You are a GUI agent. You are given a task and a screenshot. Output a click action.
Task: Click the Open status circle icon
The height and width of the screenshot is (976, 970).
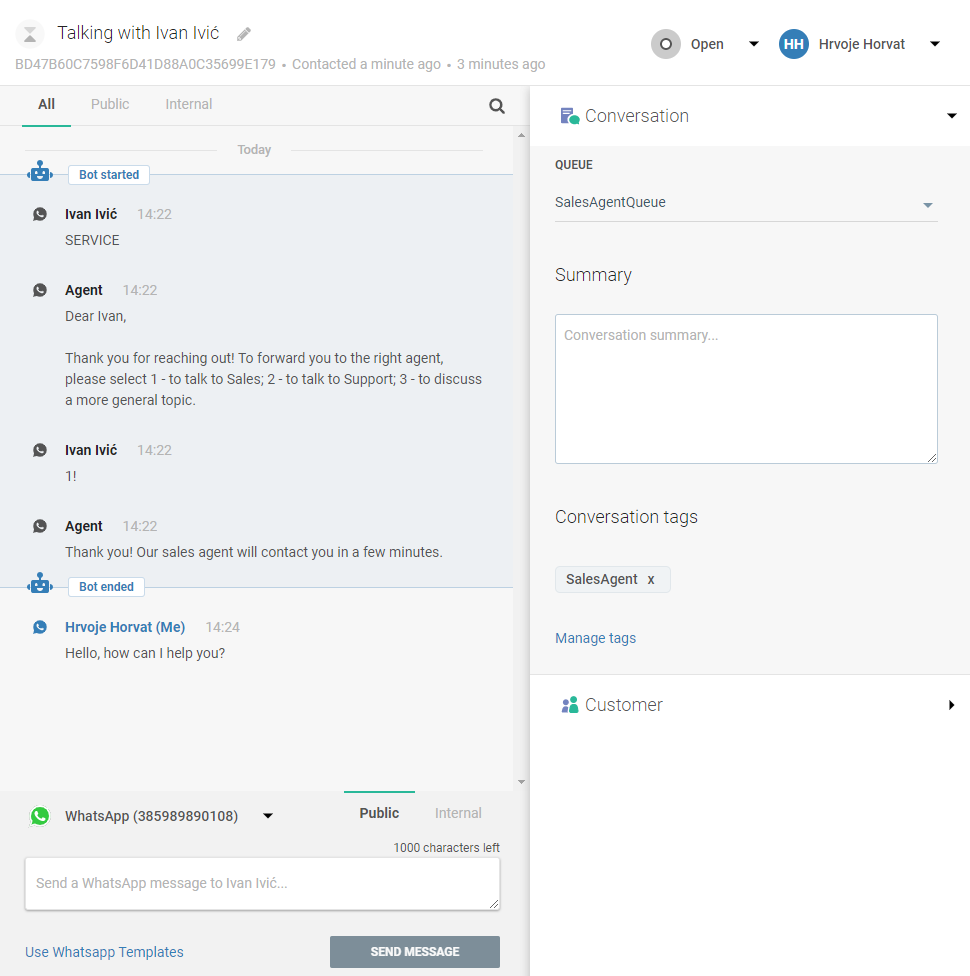tap(665, 44)
